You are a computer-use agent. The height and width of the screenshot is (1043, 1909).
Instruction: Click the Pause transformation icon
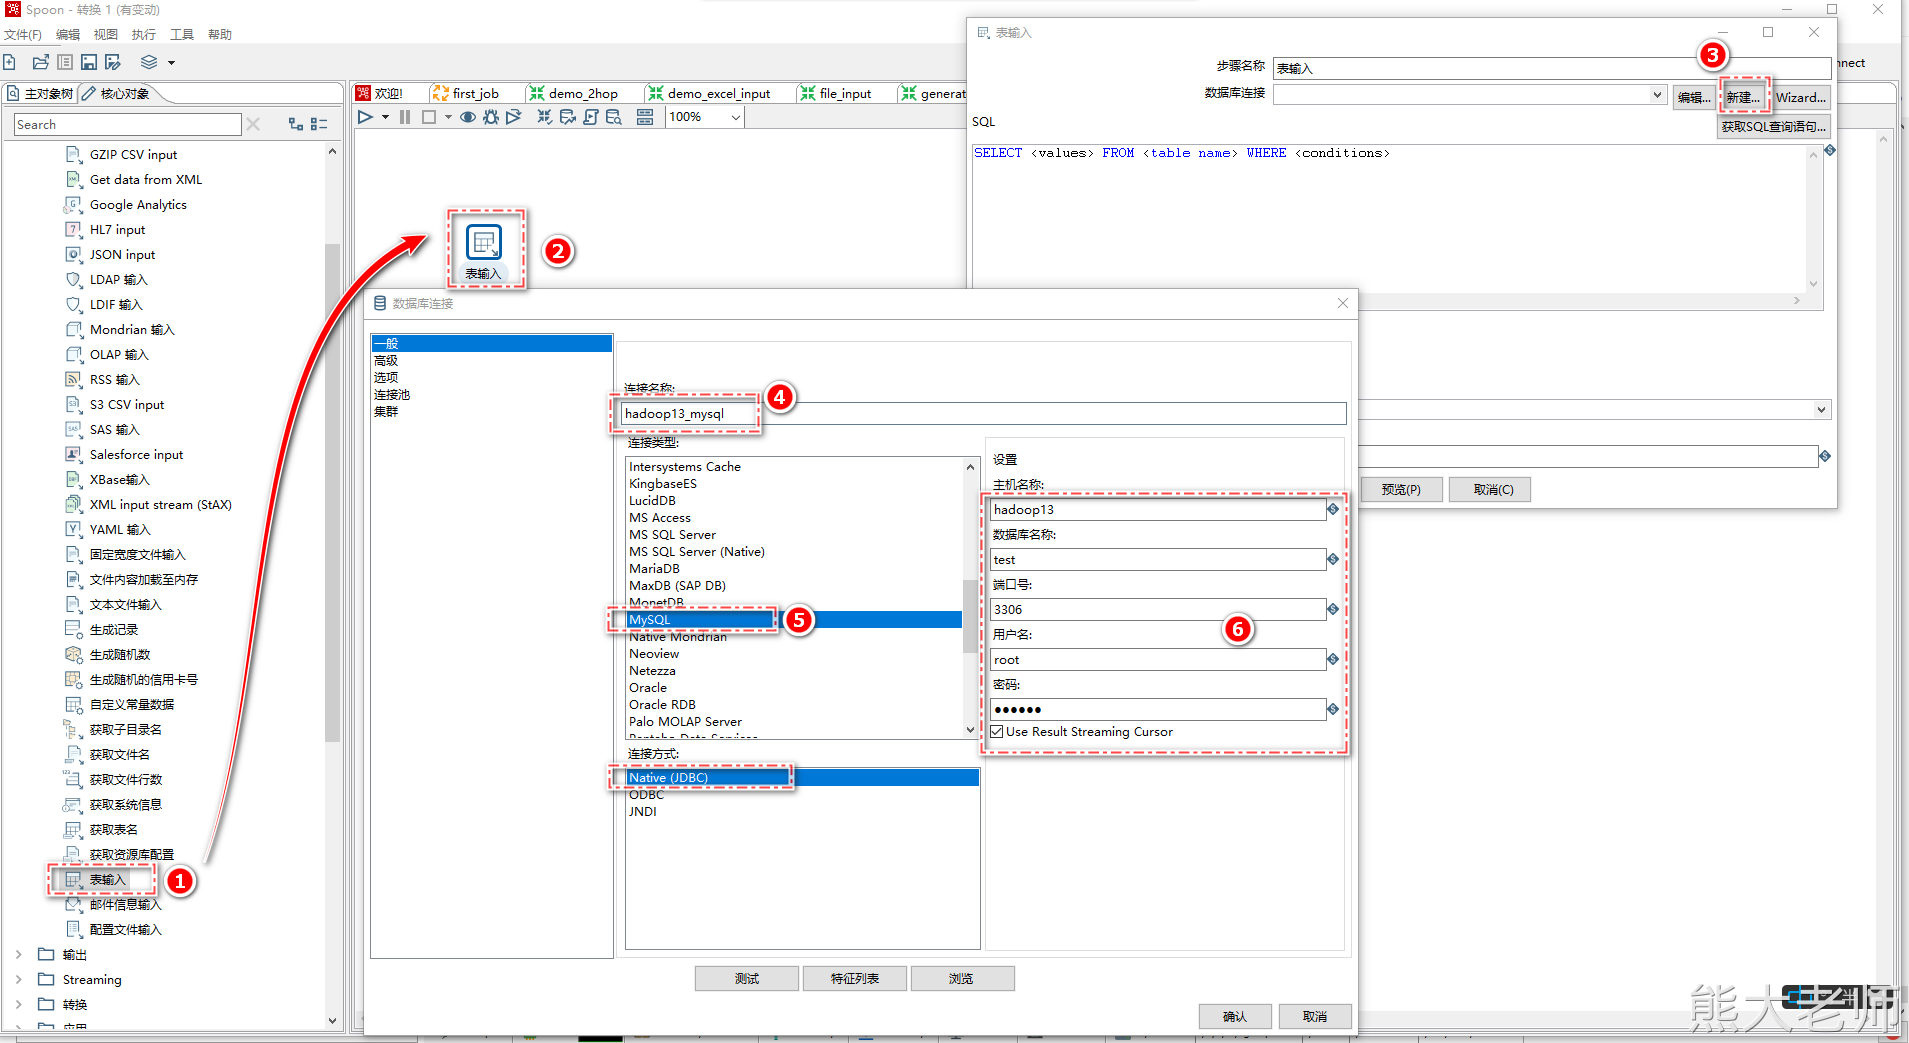pyautogui.click(x=405, y=118)
